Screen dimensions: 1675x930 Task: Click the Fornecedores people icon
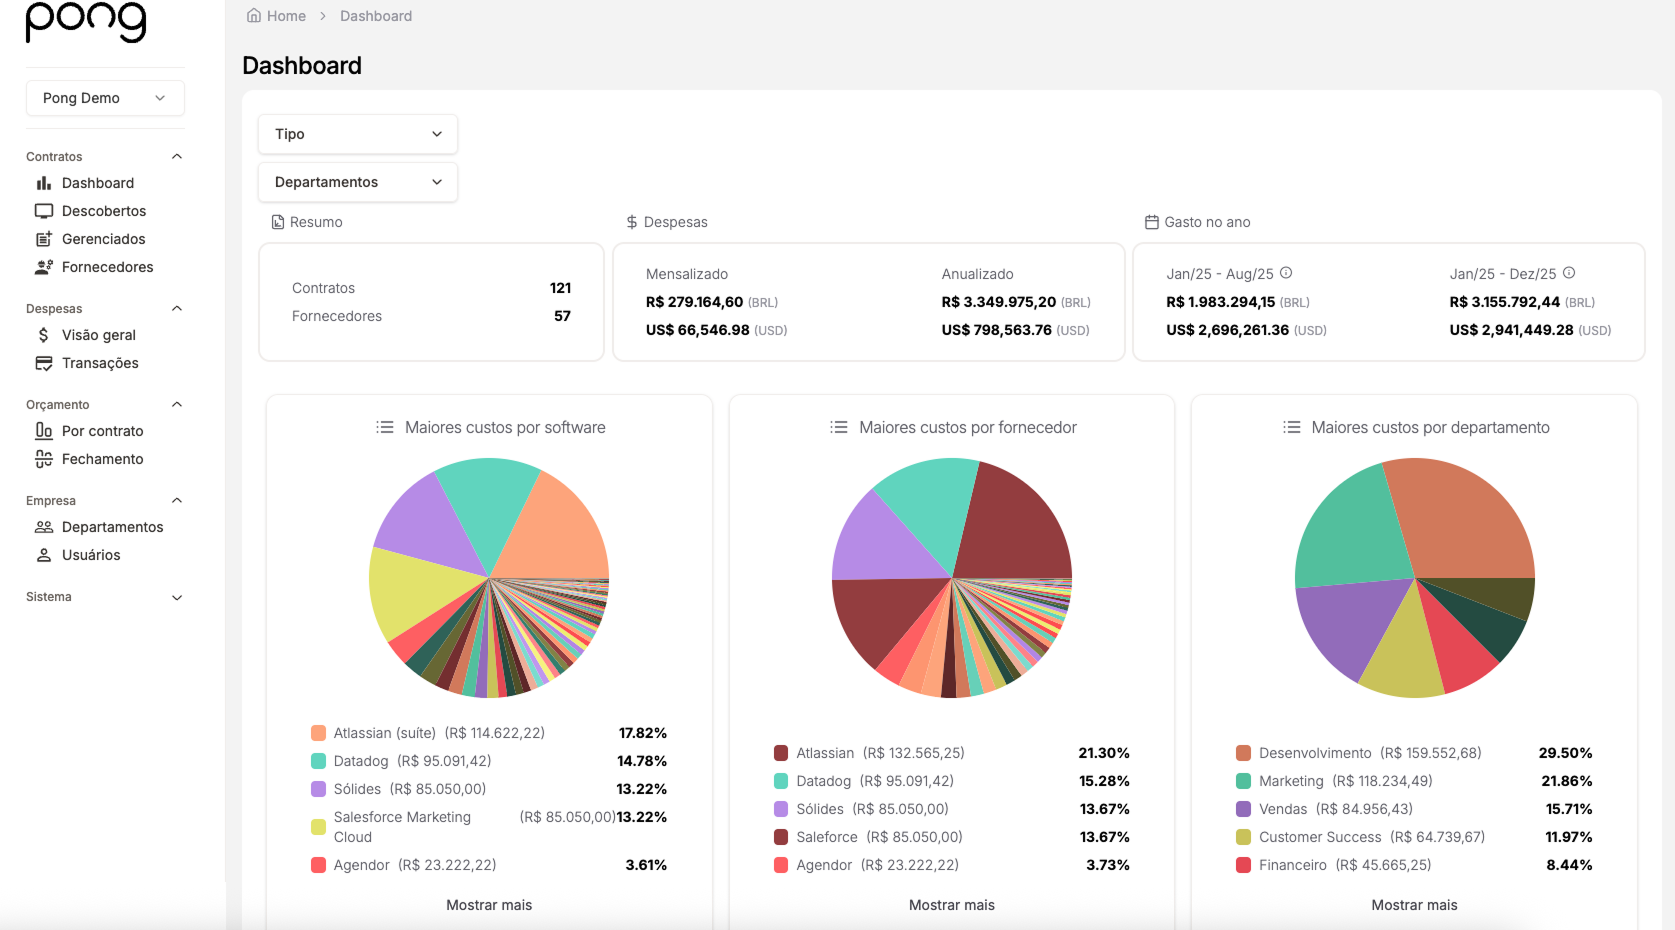point(44,267)
